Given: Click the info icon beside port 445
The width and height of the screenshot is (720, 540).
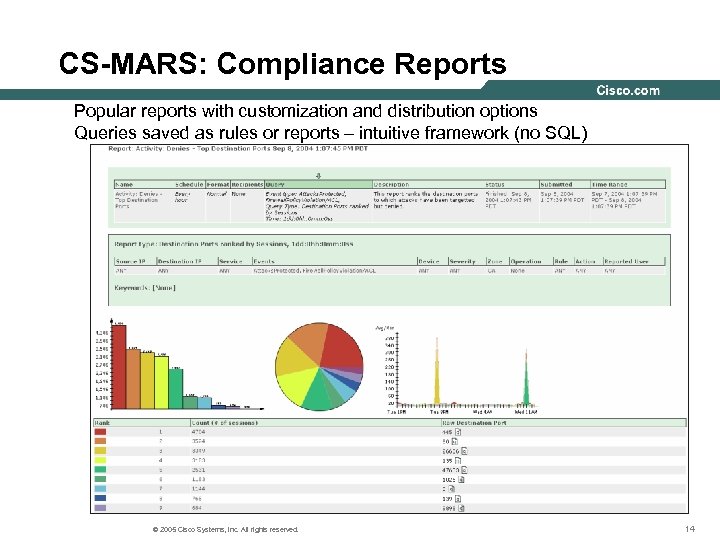Looking at the screenshot, I should [x=458, y=432].
